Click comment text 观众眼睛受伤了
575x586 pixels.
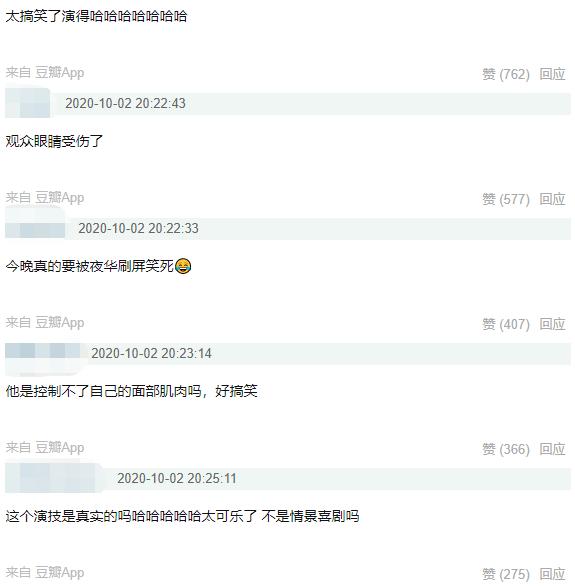(54, 141)
